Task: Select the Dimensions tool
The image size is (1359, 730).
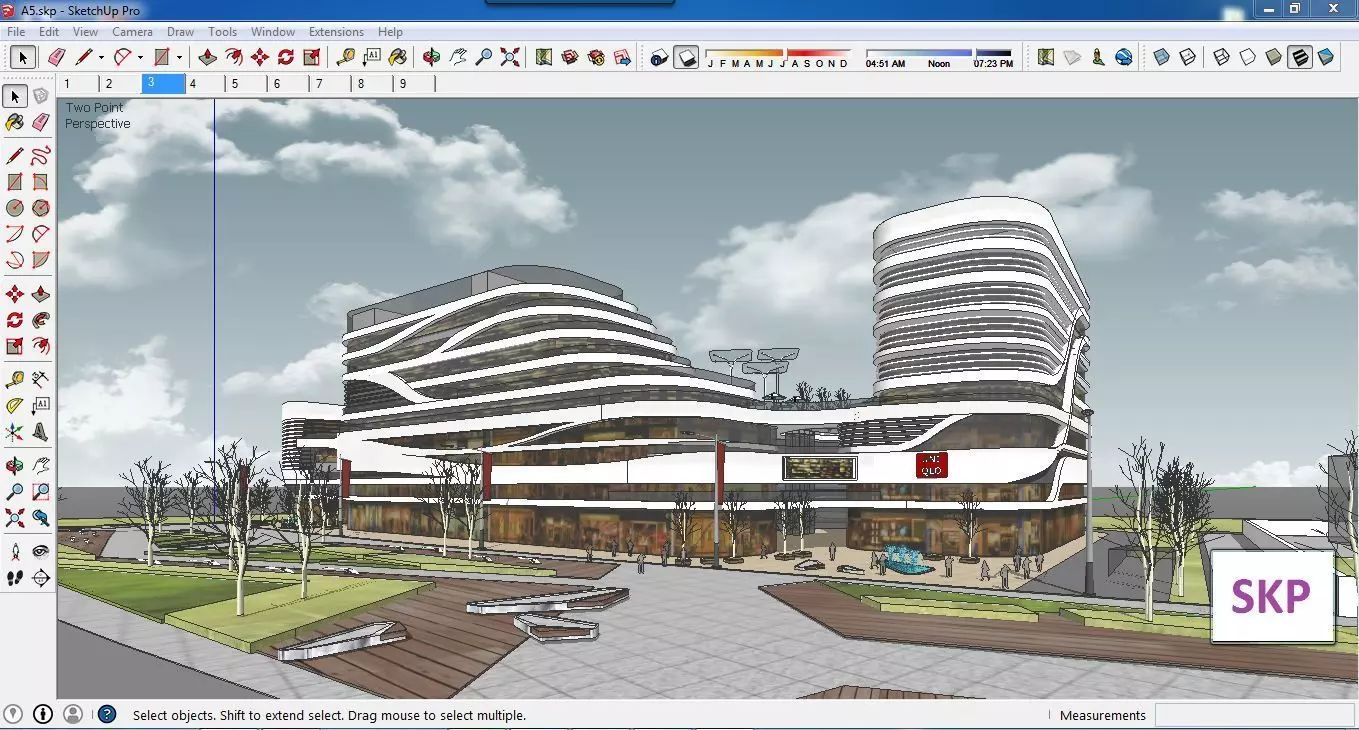Action: pos(41,380)
